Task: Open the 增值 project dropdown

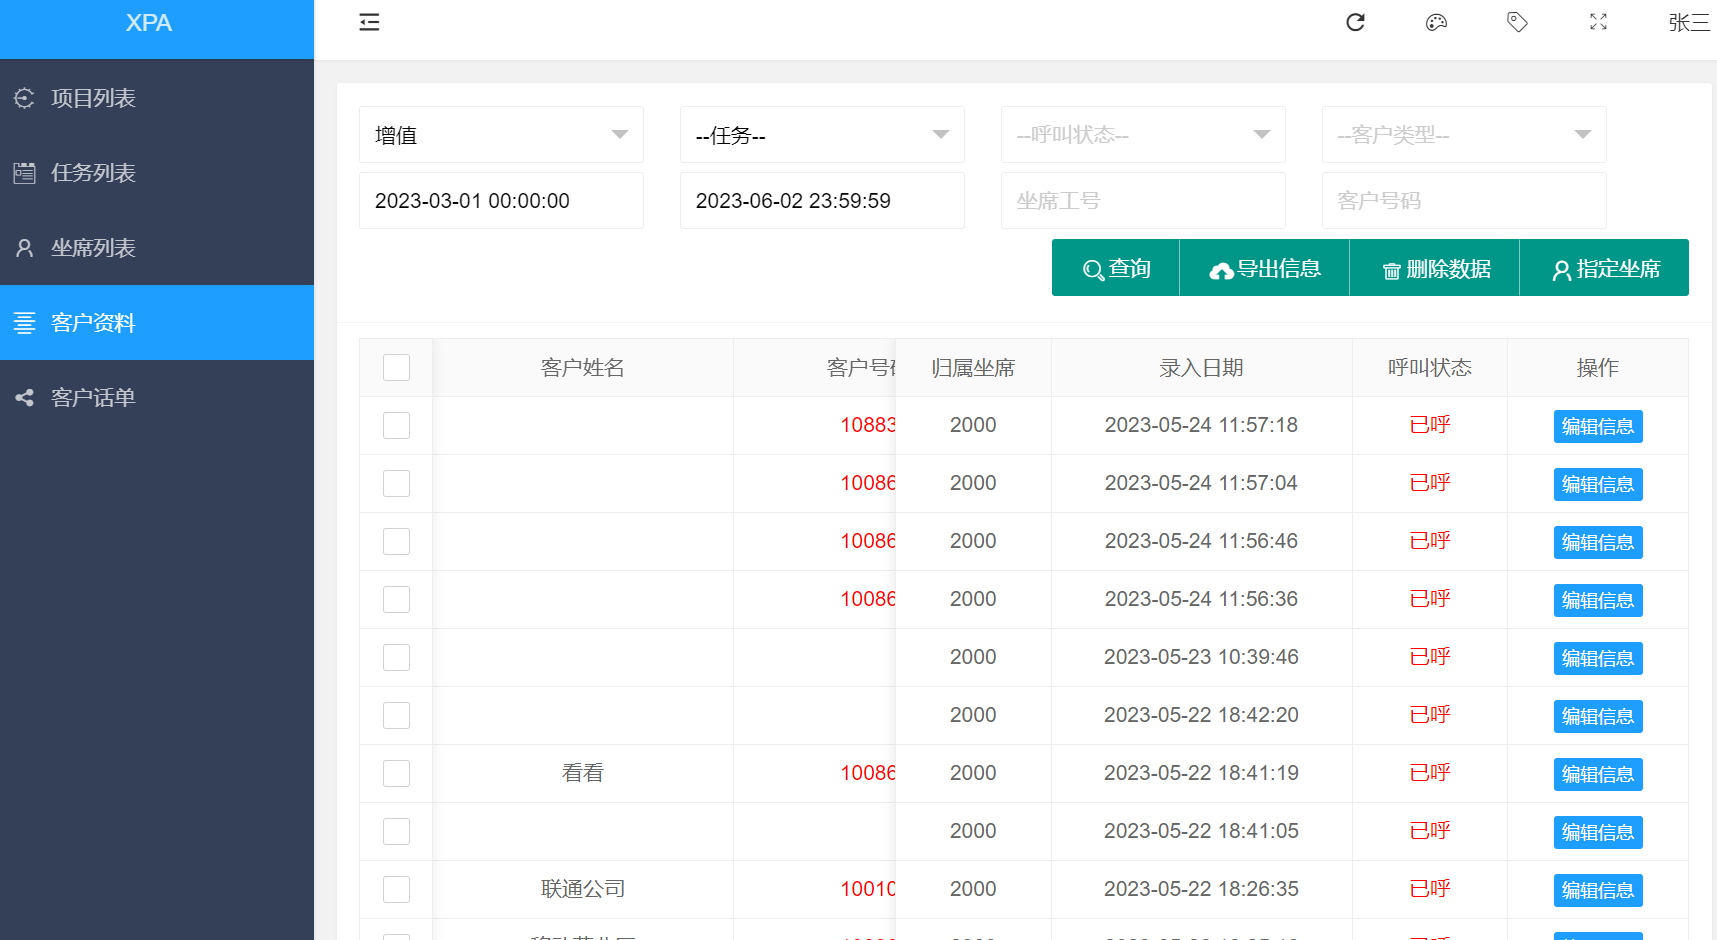Action: [501, 135]
